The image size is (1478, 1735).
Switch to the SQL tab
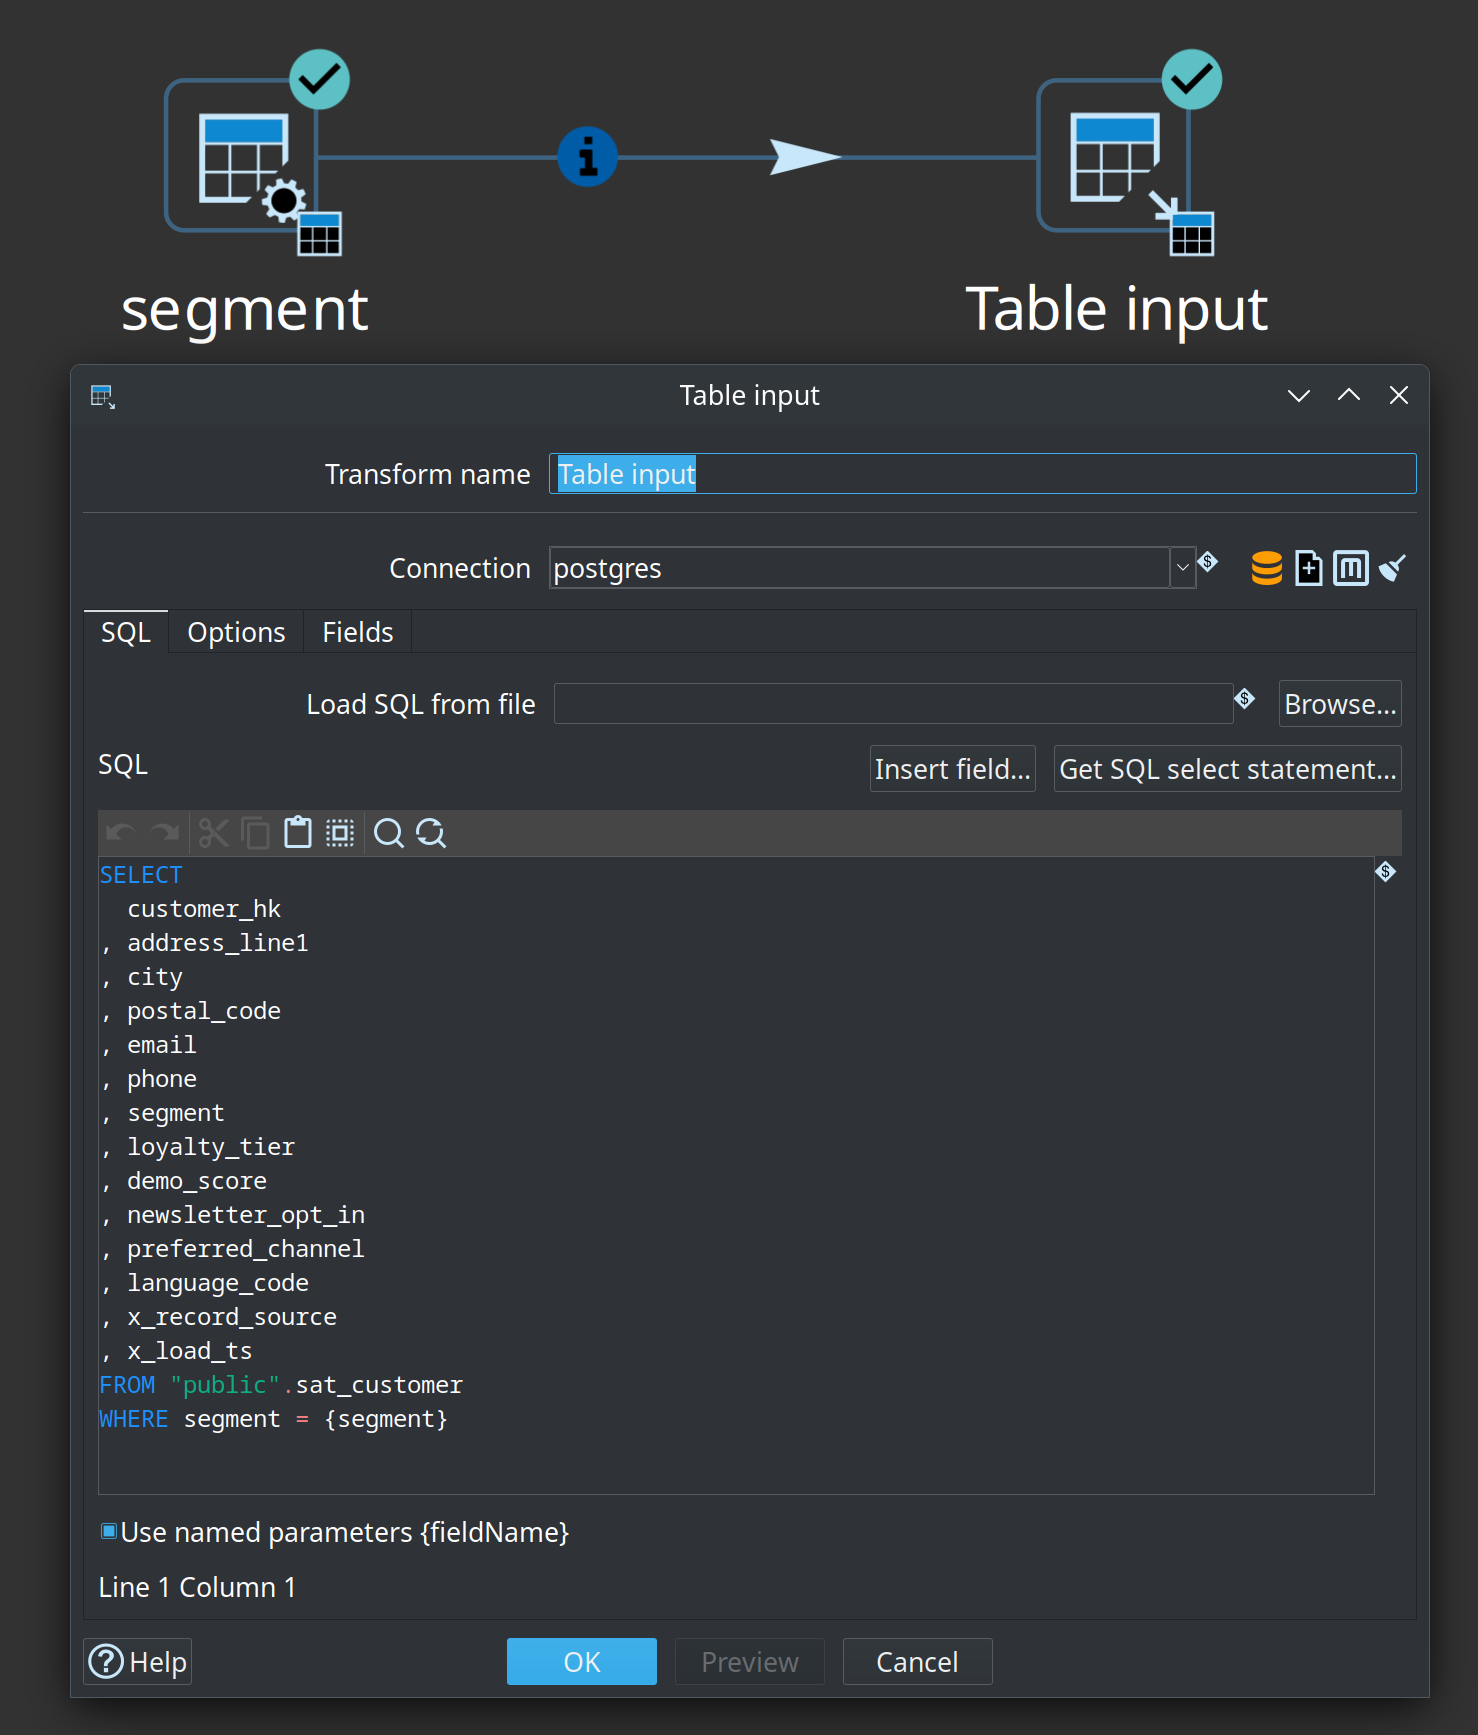point(126,632)
